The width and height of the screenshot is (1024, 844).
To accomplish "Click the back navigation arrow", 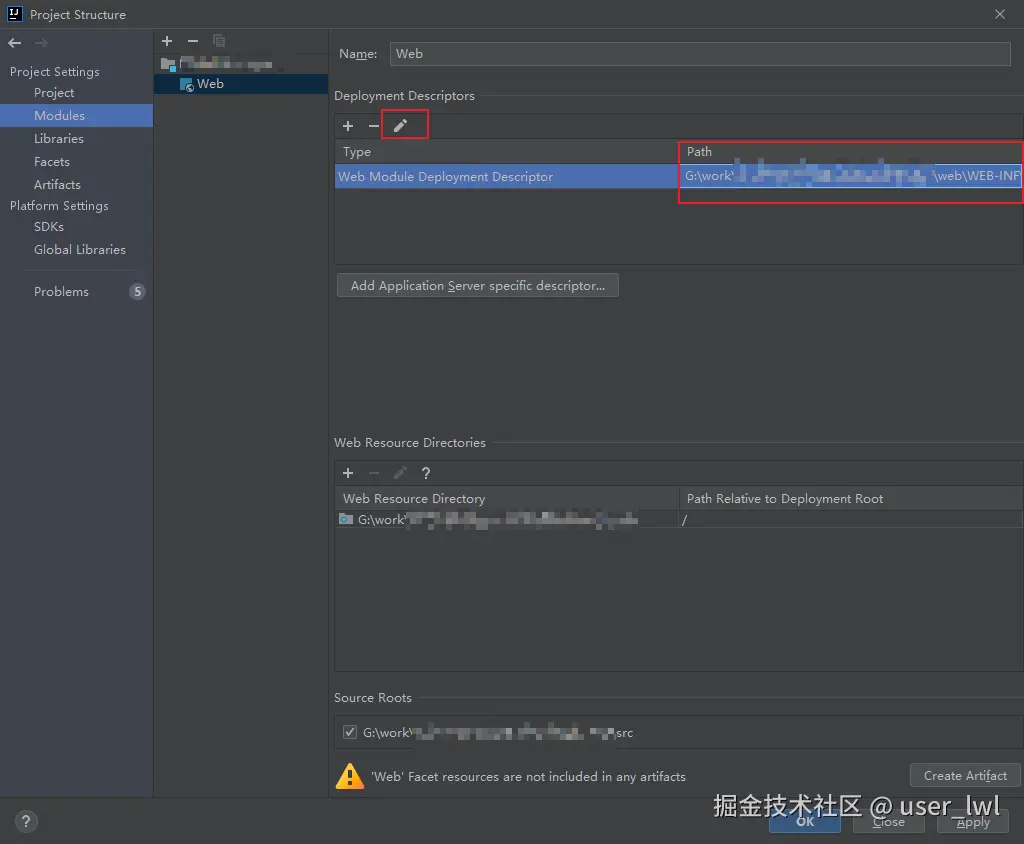I will (14, 43).
